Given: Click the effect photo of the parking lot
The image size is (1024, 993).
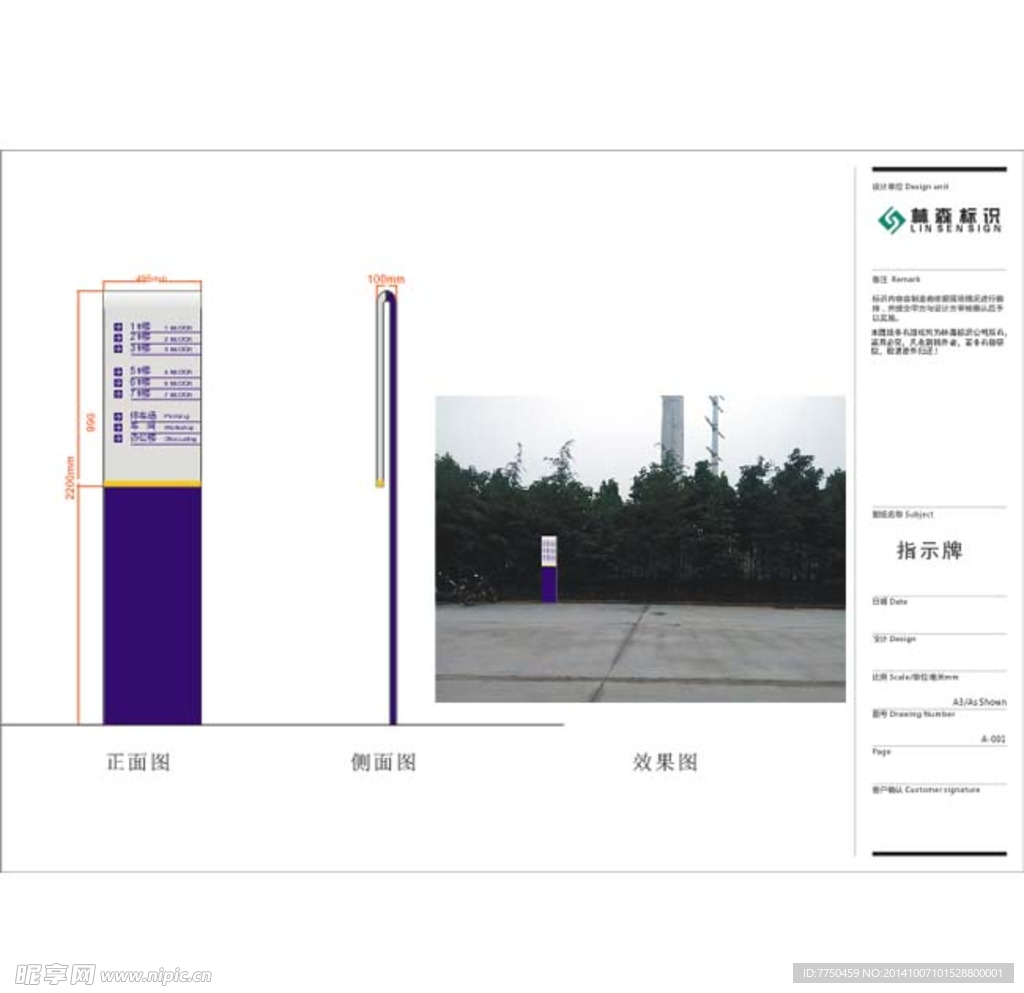Looking at the screenshot, I should tap(640, 548).
